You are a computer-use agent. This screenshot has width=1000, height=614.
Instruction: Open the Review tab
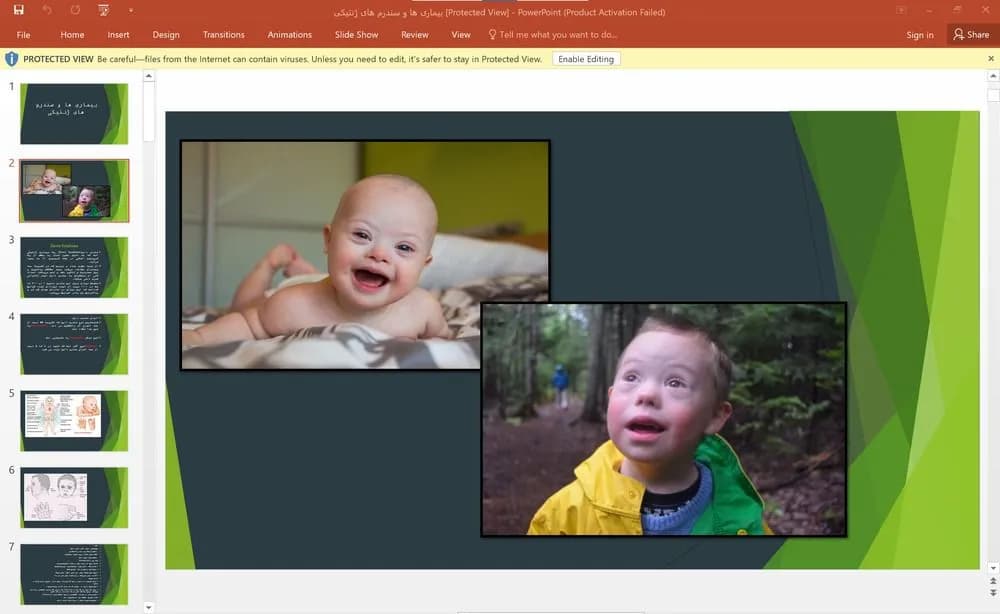point(415,35)
